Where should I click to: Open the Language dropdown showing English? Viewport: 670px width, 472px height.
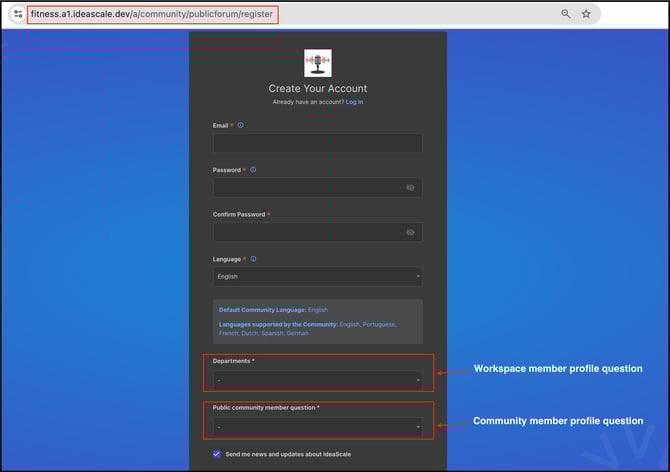coord(317,277)
